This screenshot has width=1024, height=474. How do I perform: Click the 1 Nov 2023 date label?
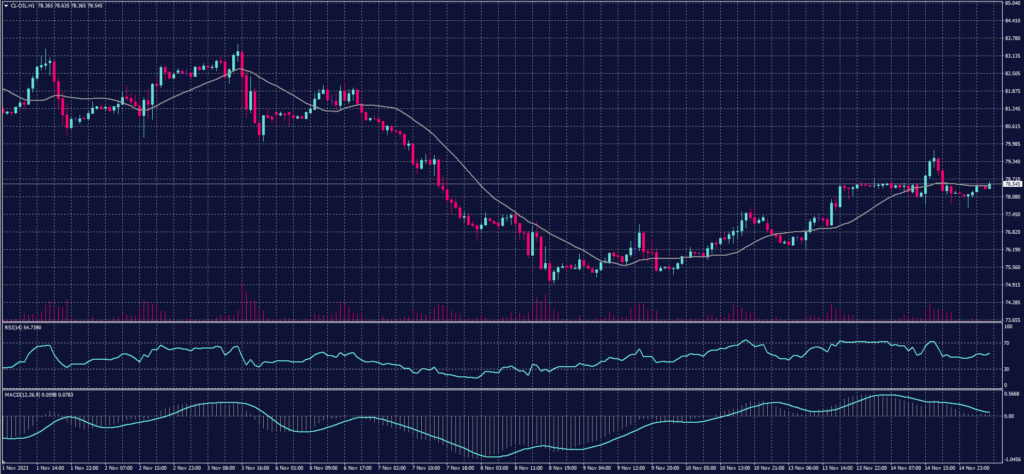[x=14, y=467]
